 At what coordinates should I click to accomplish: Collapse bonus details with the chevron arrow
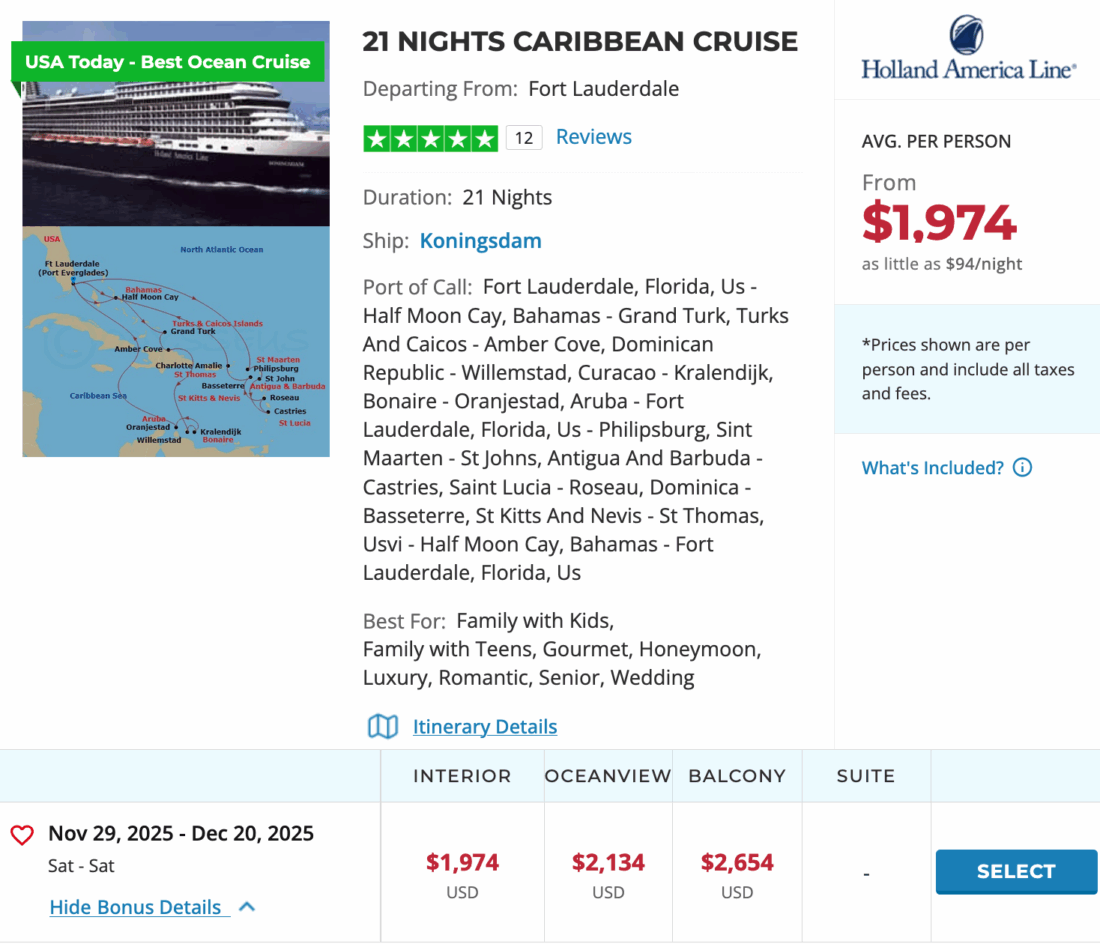tap(248, 907)
